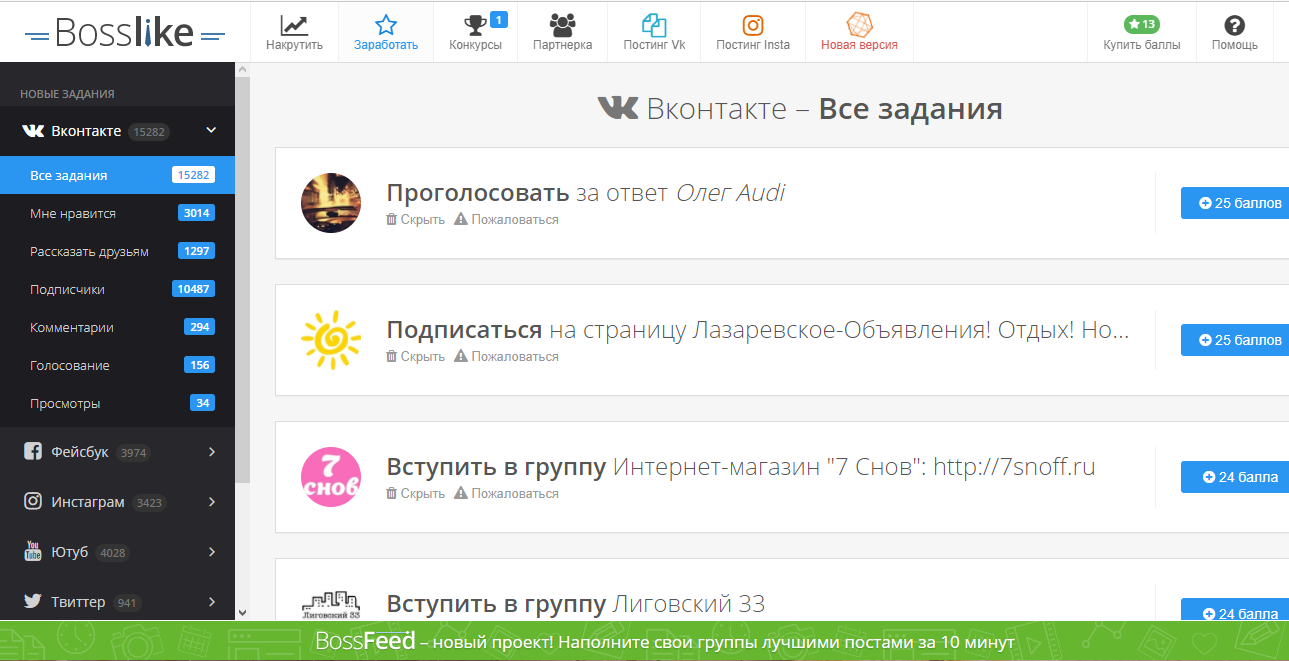Click the pink 7 Снов group avatar
This screenshot has width=1289, height=661.
pos(331,477)
